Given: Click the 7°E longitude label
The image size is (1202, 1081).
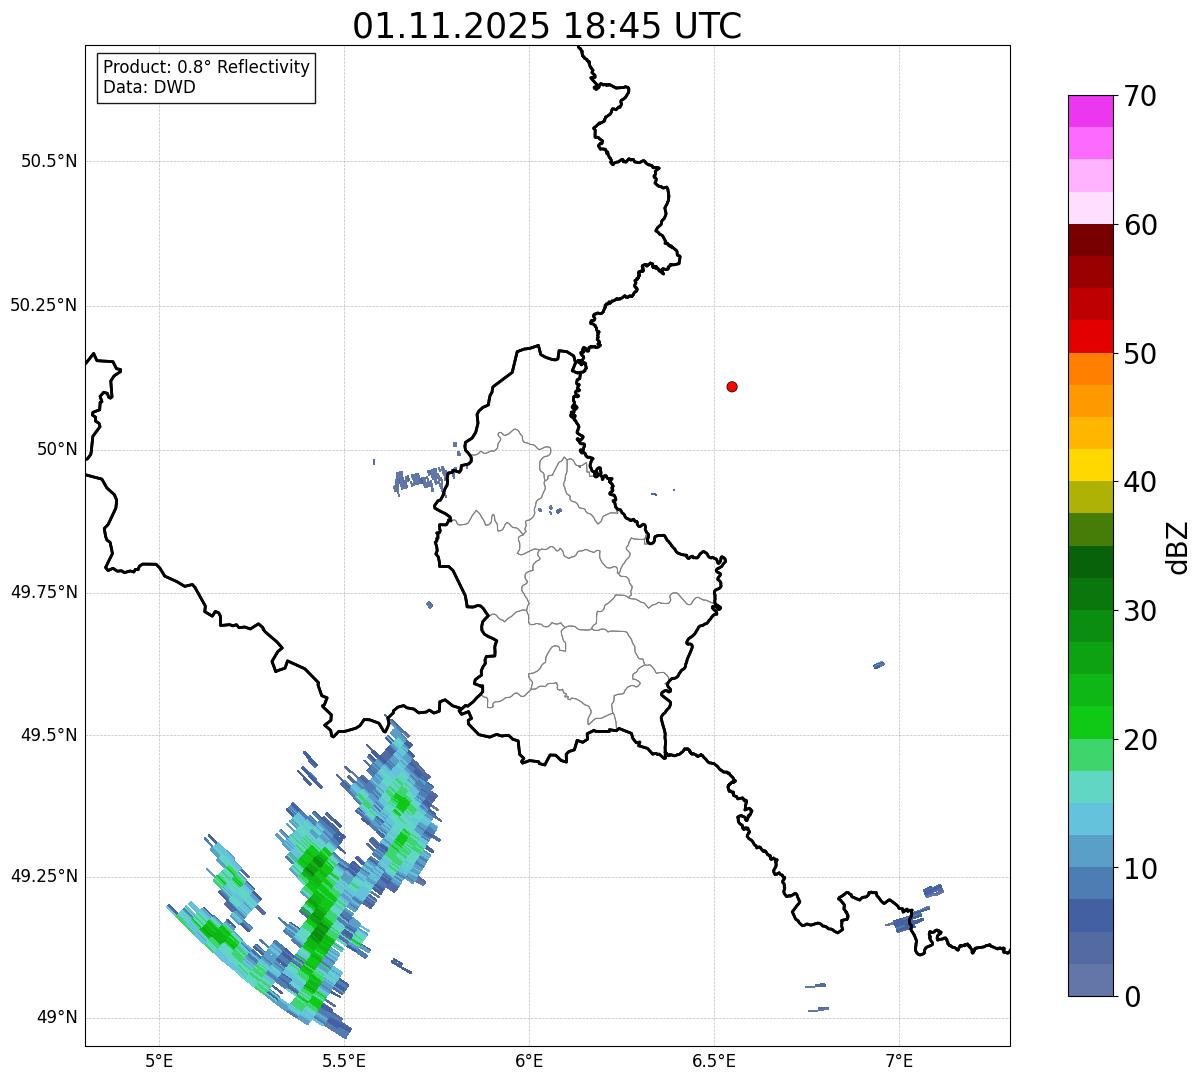Looking at the screenshot, I should (x=899, y=1060).
